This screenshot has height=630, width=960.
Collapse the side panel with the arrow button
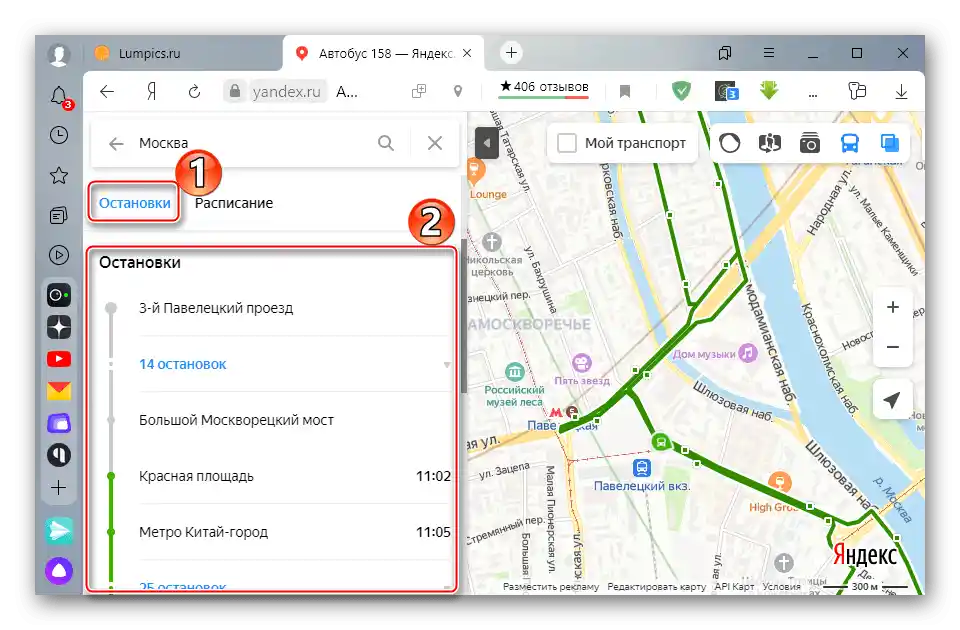487,143
